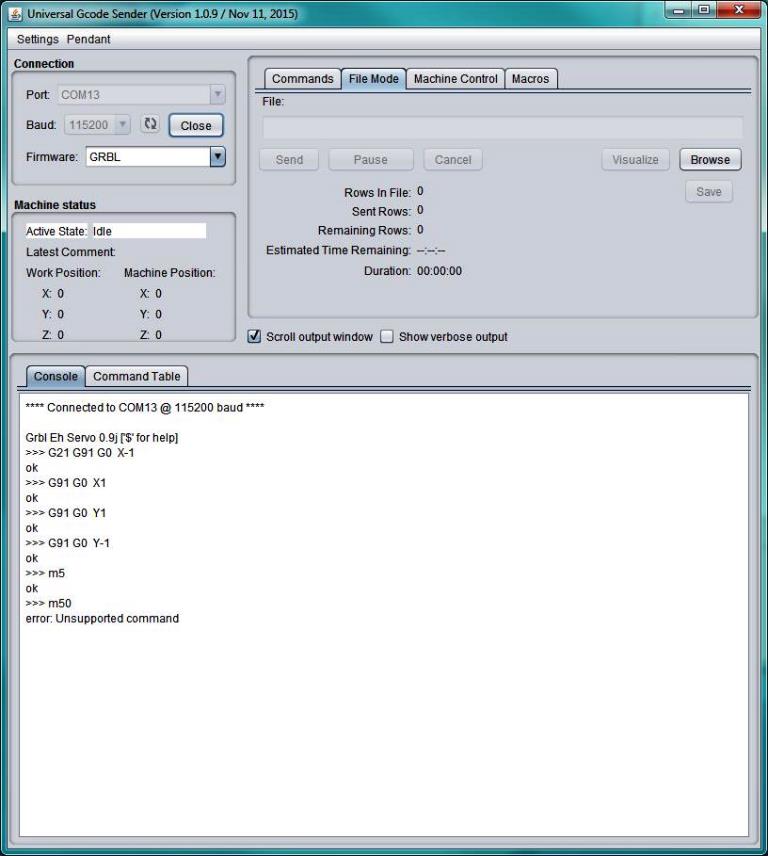Open the Settings menu
768x856 pixels.
click(x=38, y=39)
